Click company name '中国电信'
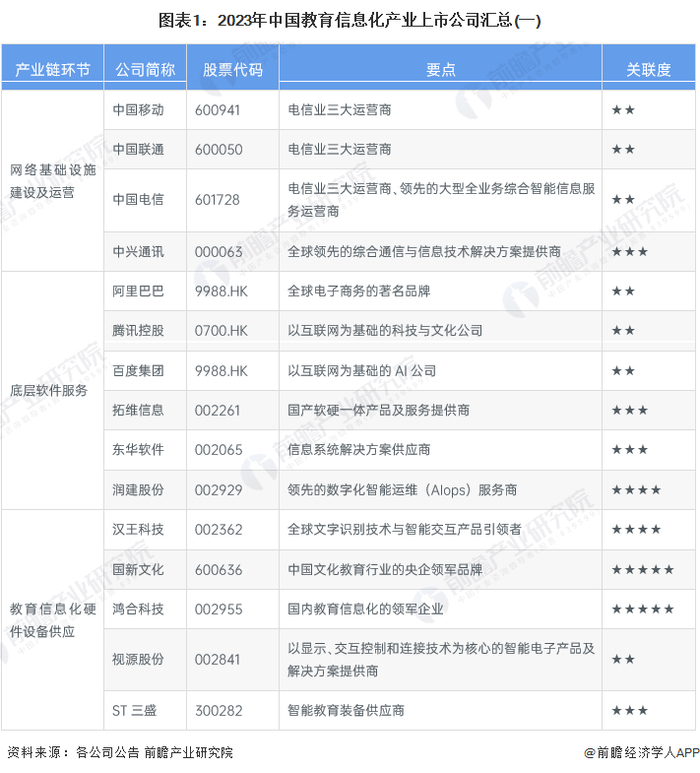700x773 pixels. click(138, 200)
